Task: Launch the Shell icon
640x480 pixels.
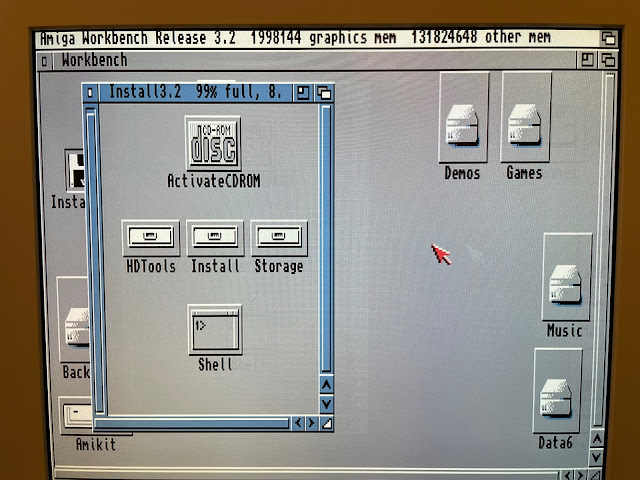Action: coord(215,330)
